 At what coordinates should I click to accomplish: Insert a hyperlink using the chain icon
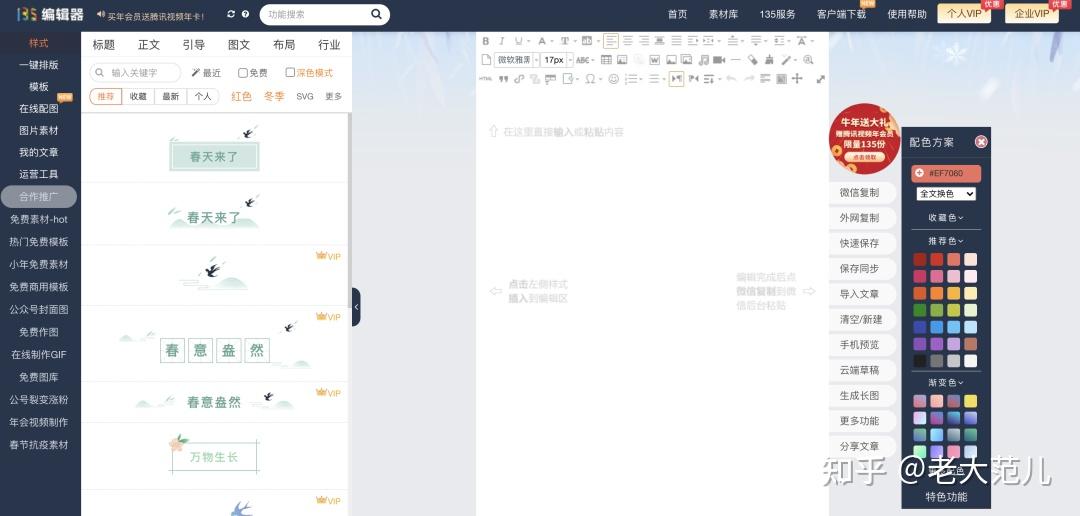(x=519, y=79)
